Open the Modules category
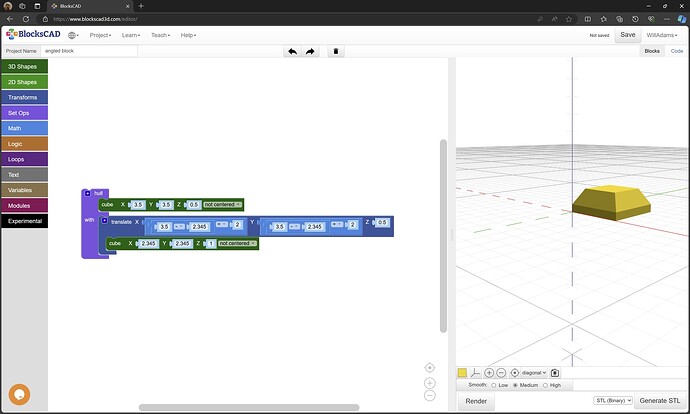This screenshot has height=414, width=690. (x=25, y=205)
